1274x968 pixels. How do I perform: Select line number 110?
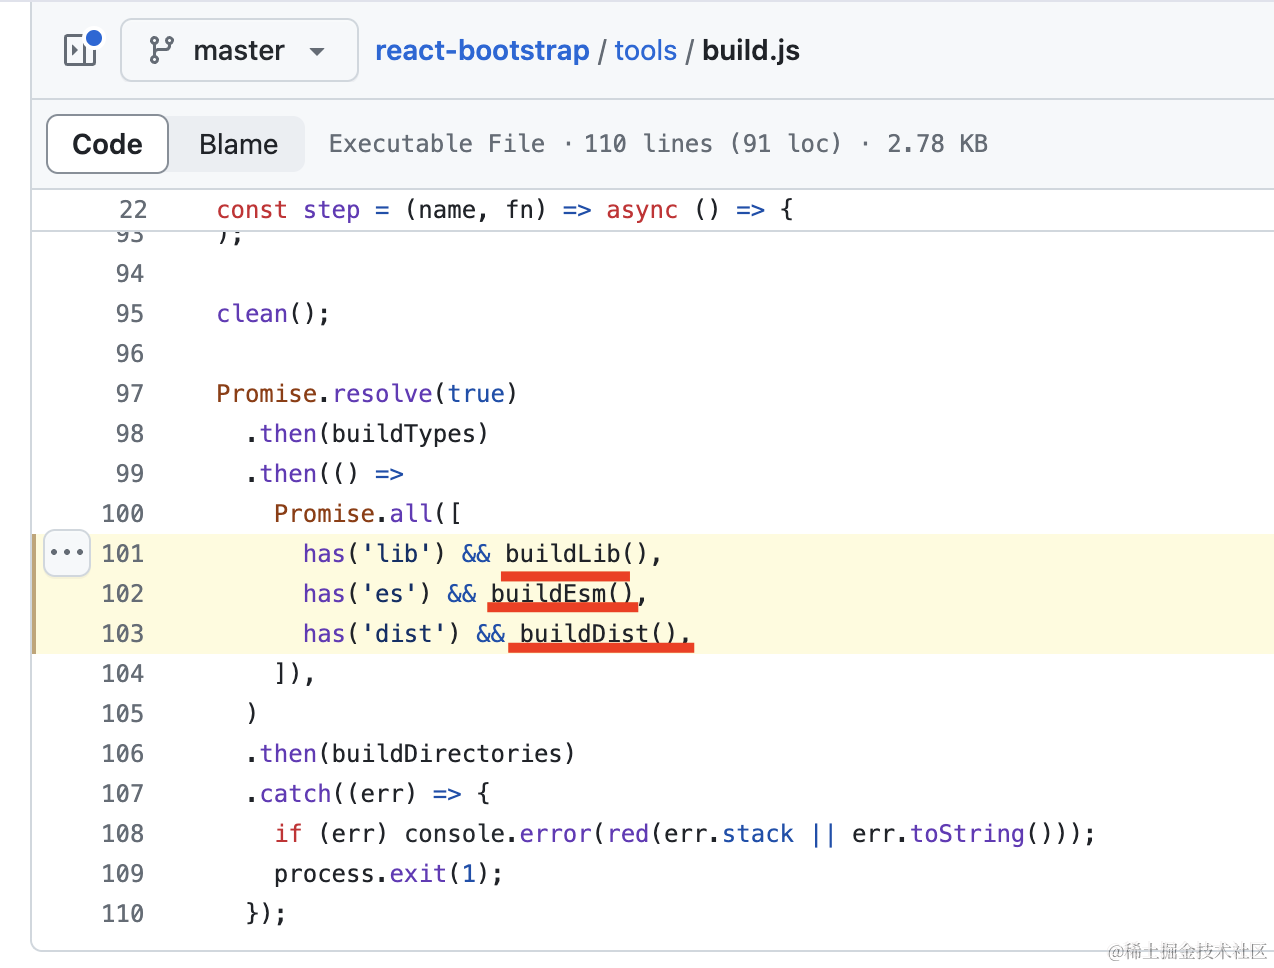point(123,914)
